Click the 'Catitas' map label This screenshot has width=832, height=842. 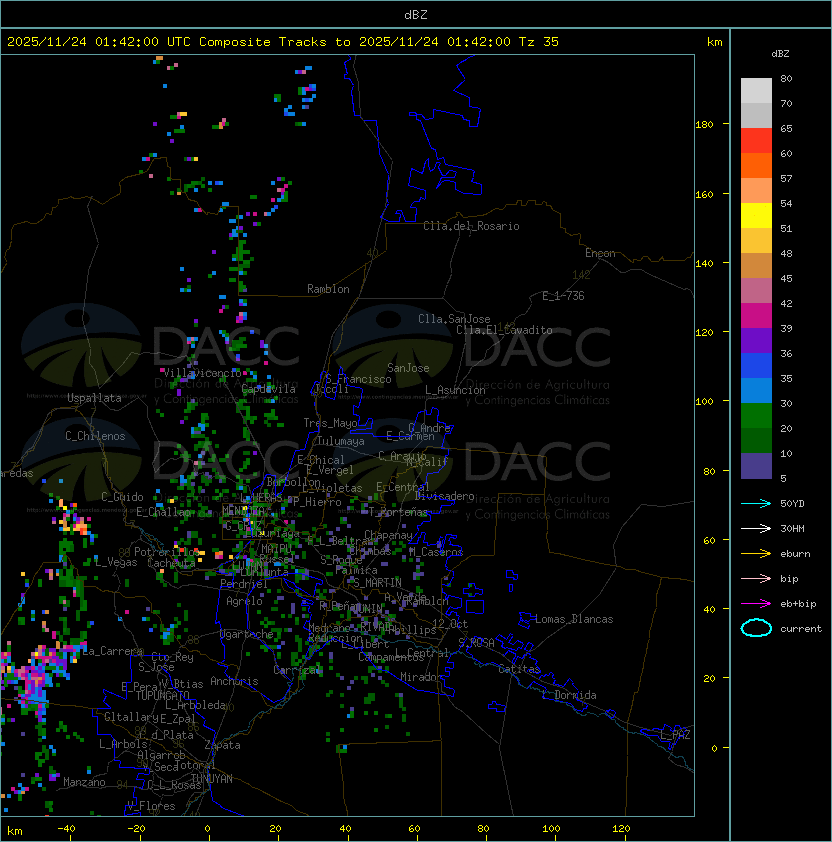[519, 669]
